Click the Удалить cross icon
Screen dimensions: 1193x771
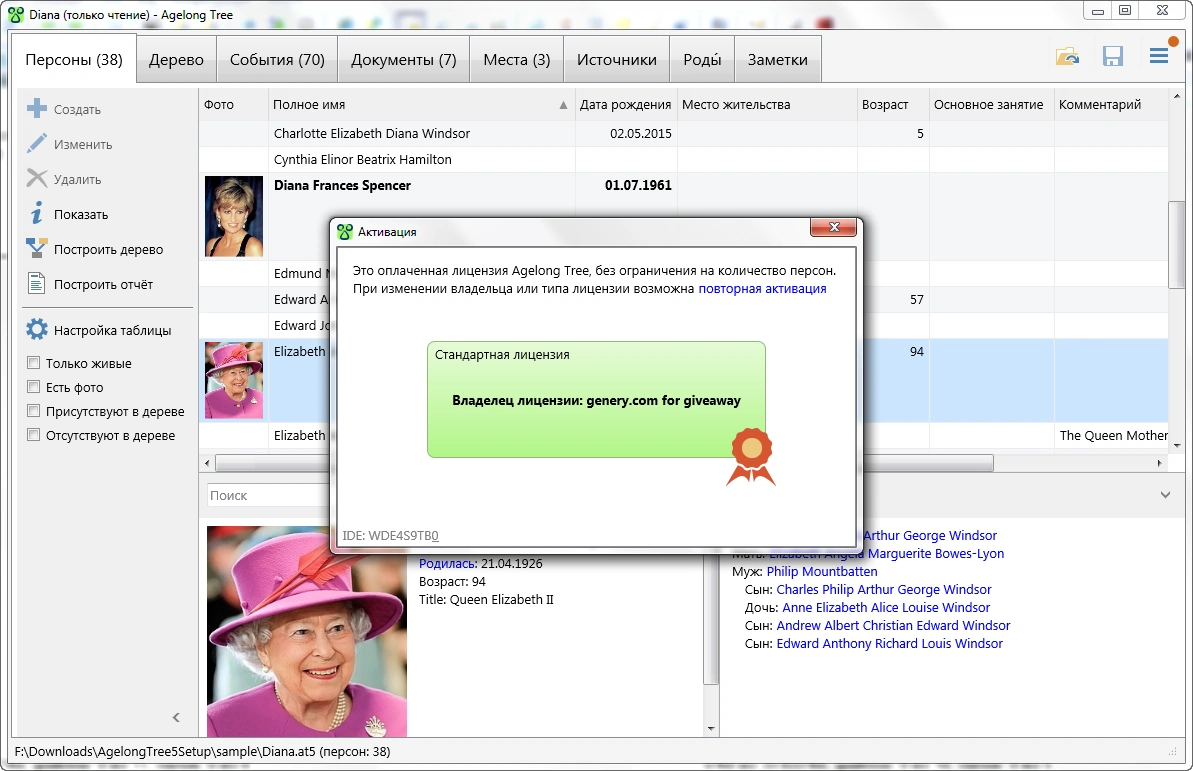(37, 179)
